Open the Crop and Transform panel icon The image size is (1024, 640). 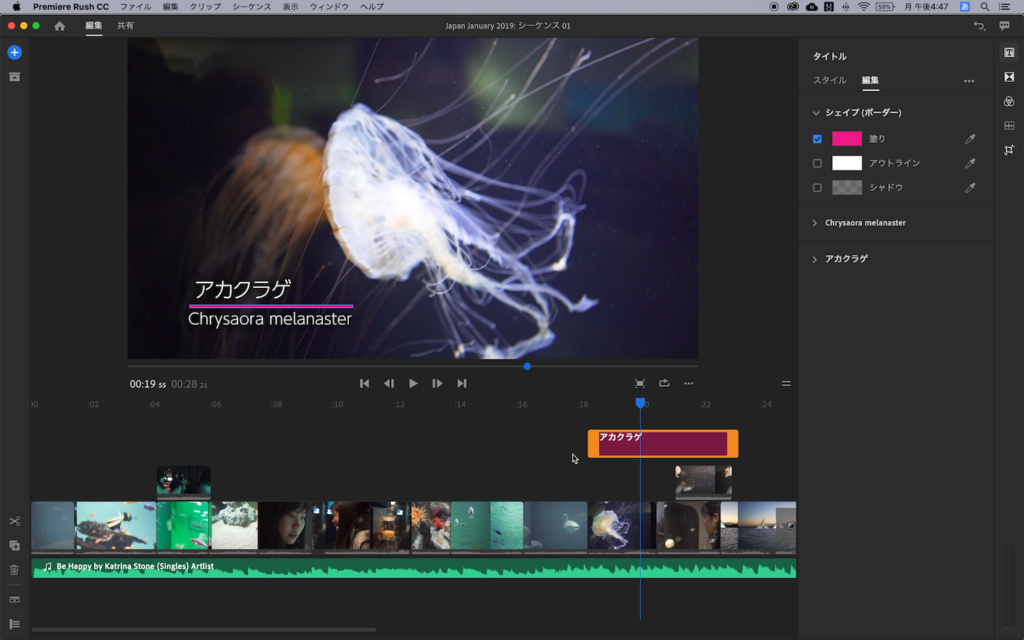[x=1009, y=150]
